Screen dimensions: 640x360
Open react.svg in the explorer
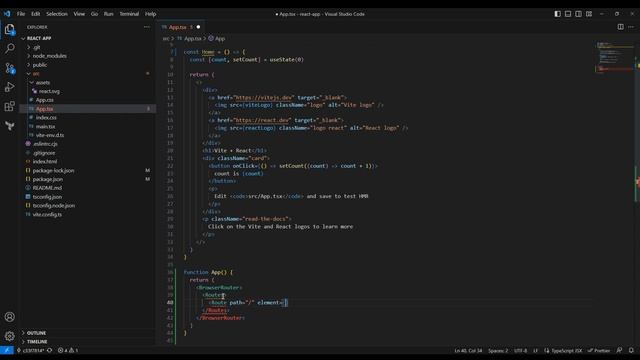coord(49,91)
